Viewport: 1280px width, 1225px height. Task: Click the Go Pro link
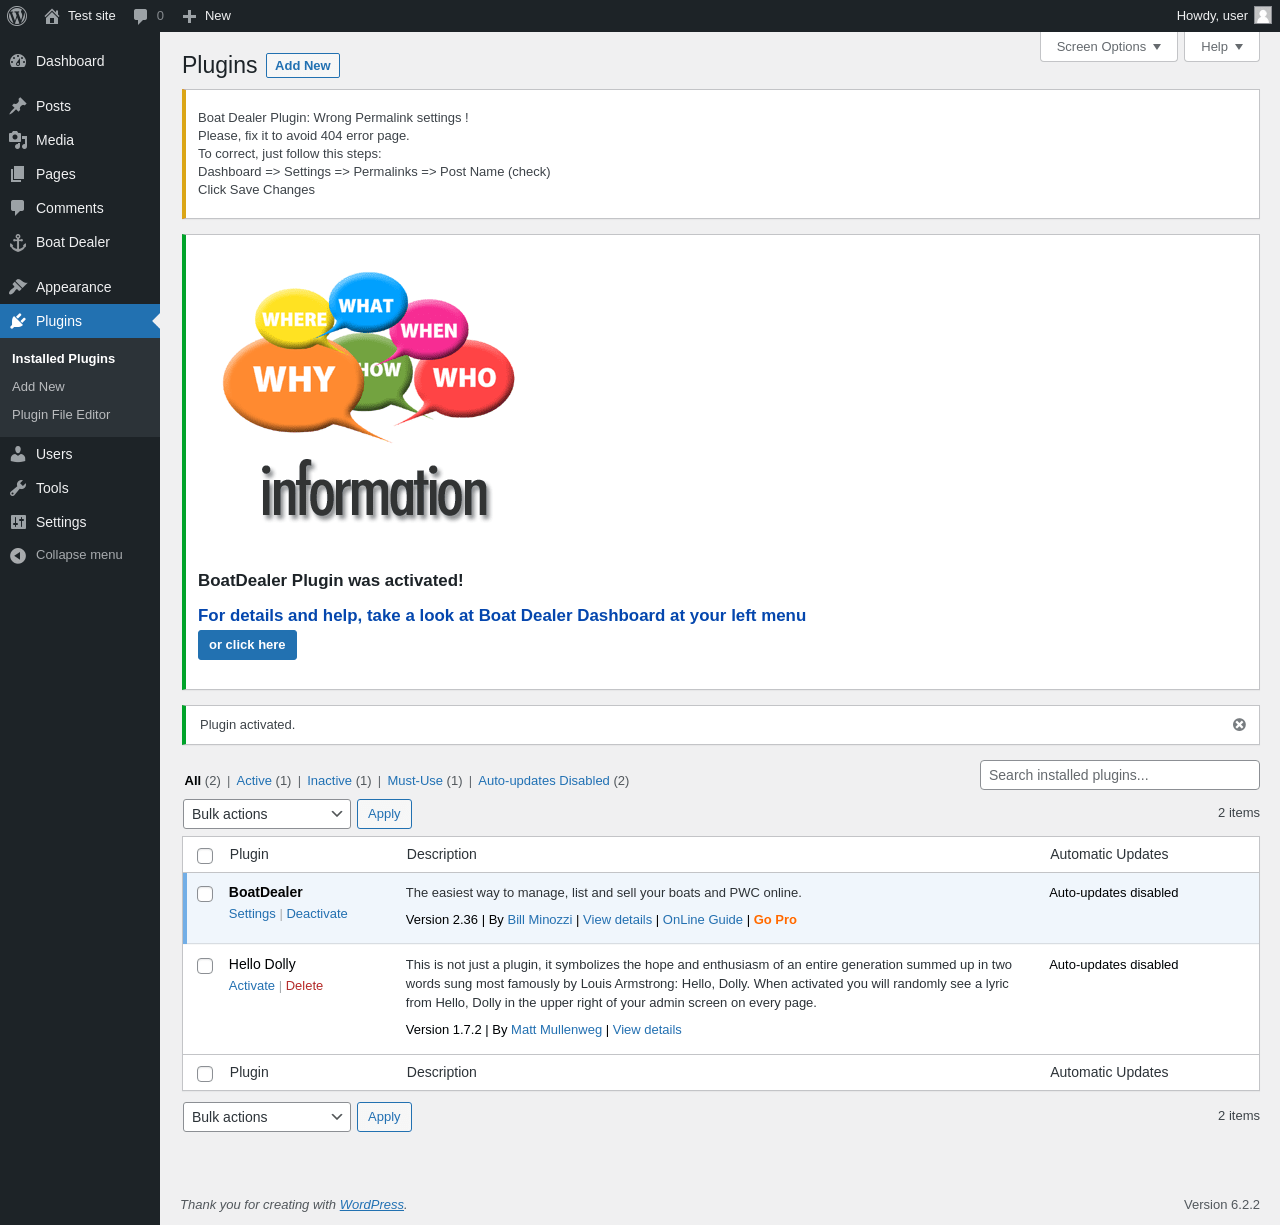click(775, 920)
